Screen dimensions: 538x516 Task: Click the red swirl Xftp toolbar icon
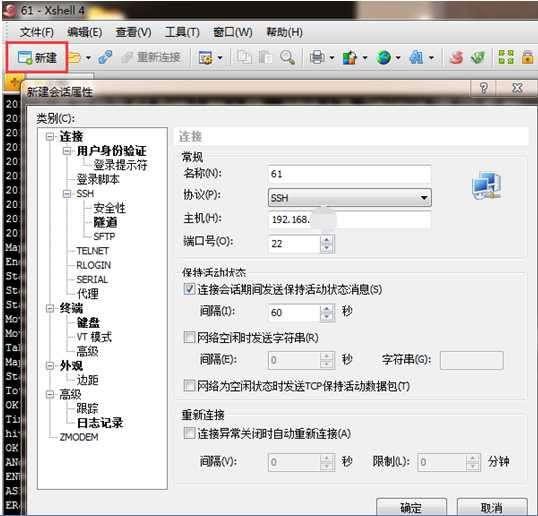(456, 57)
